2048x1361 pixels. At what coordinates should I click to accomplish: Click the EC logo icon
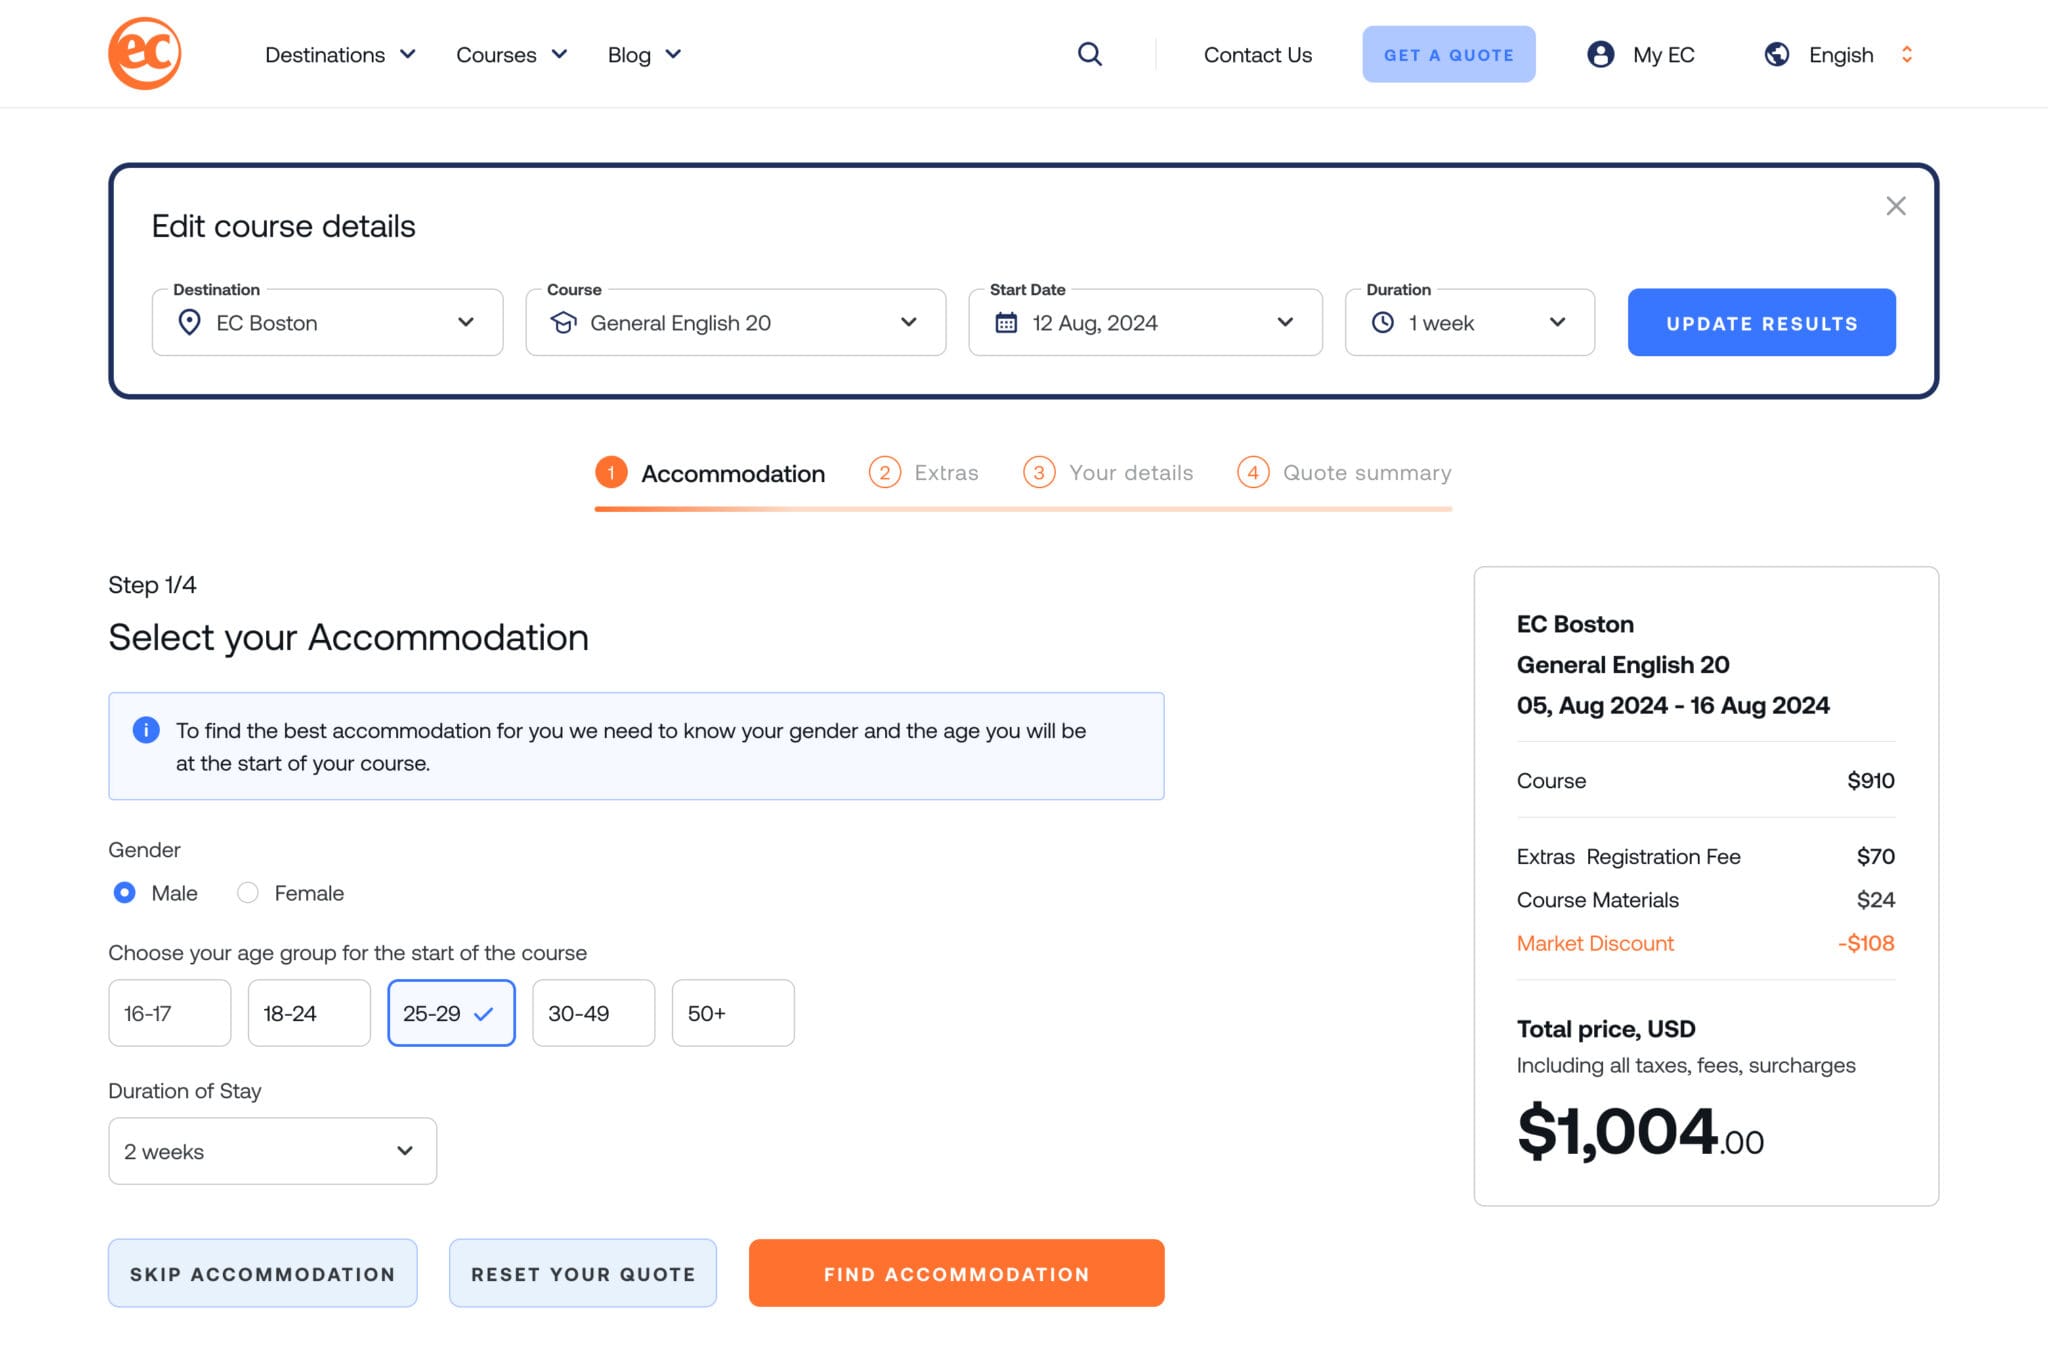(145, 54)
